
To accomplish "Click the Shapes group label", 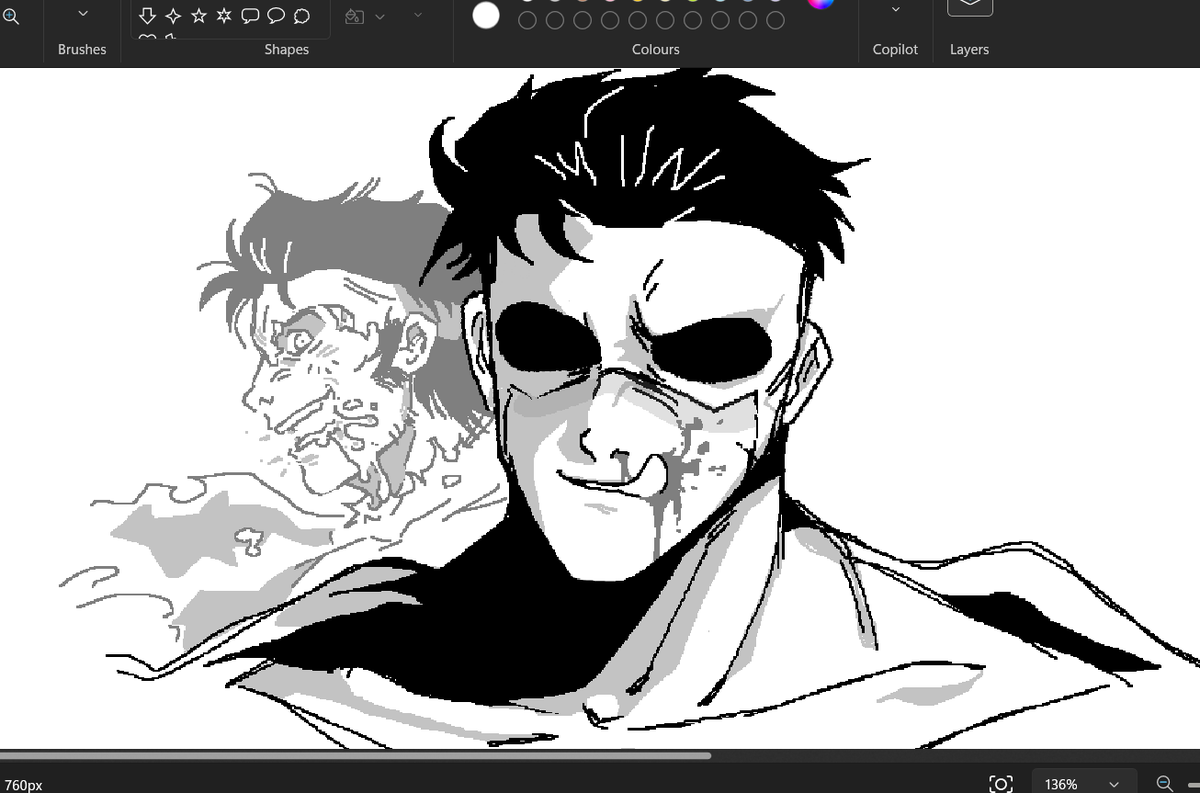I will click(x=287, y=49).
